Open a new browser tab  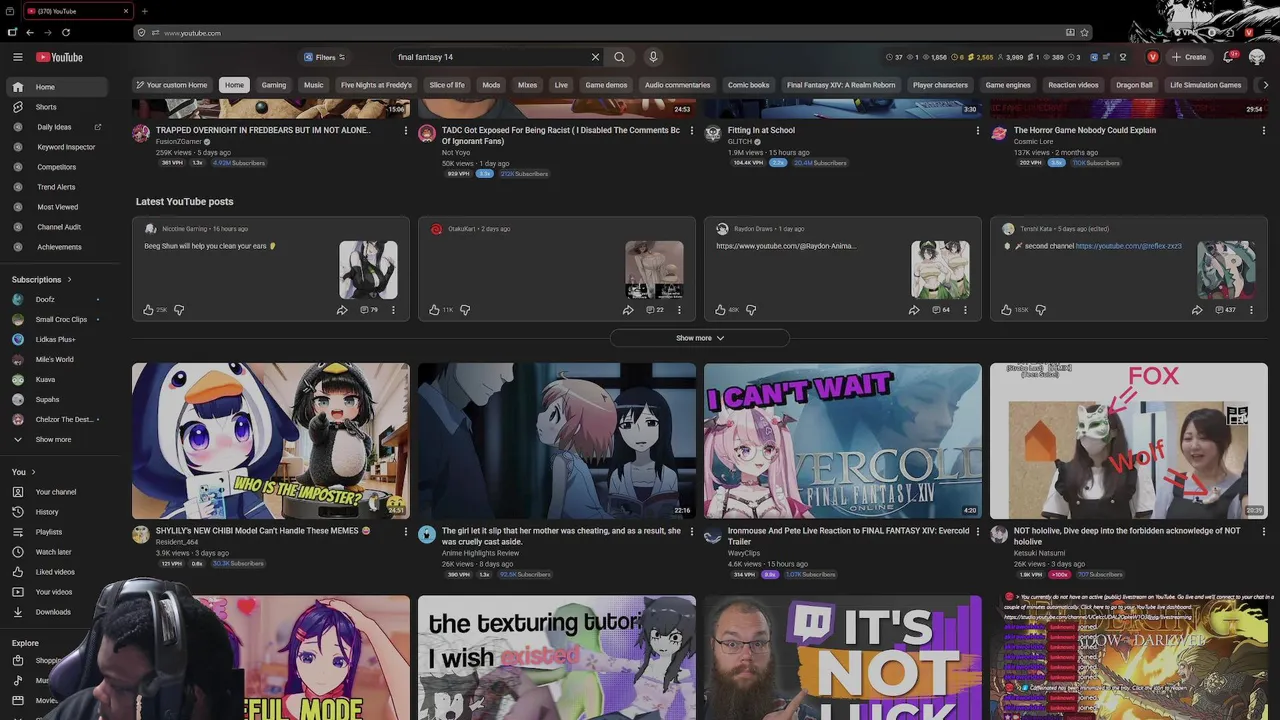[x=145, y=11]
